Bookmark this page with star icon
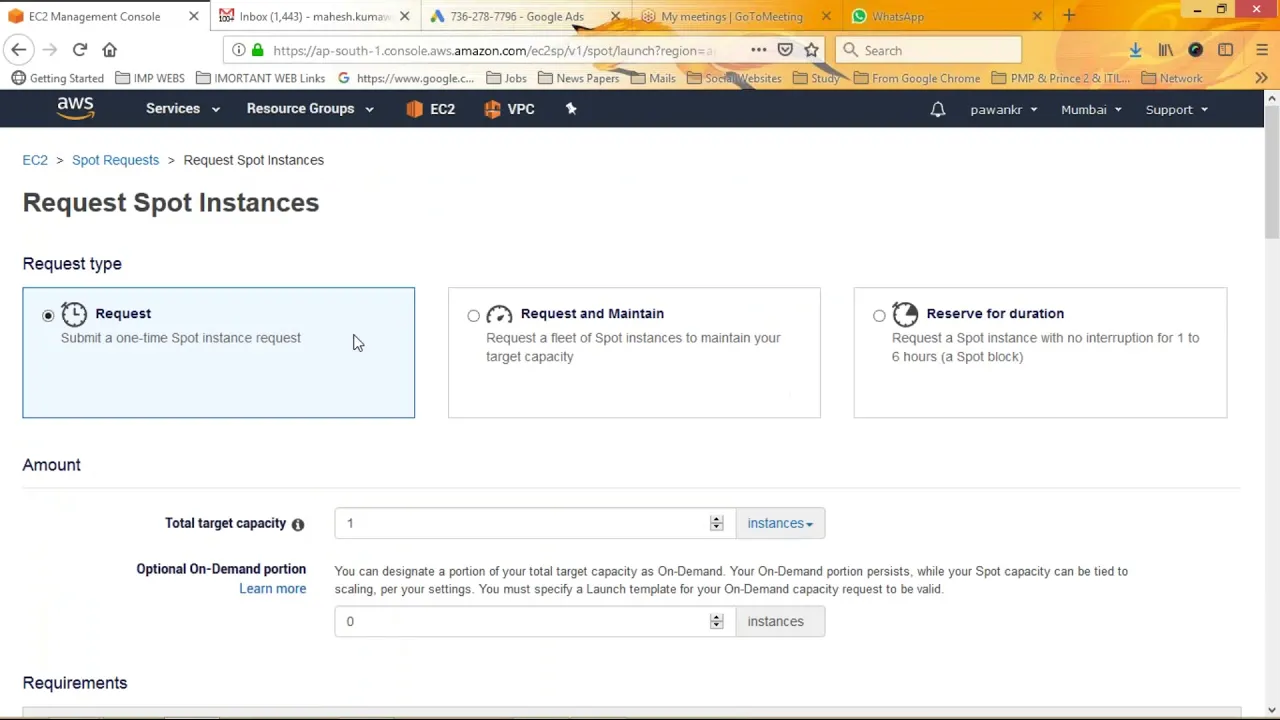Image resolution: width=1280 pixels, height=720 pixels. coord(811,50)
